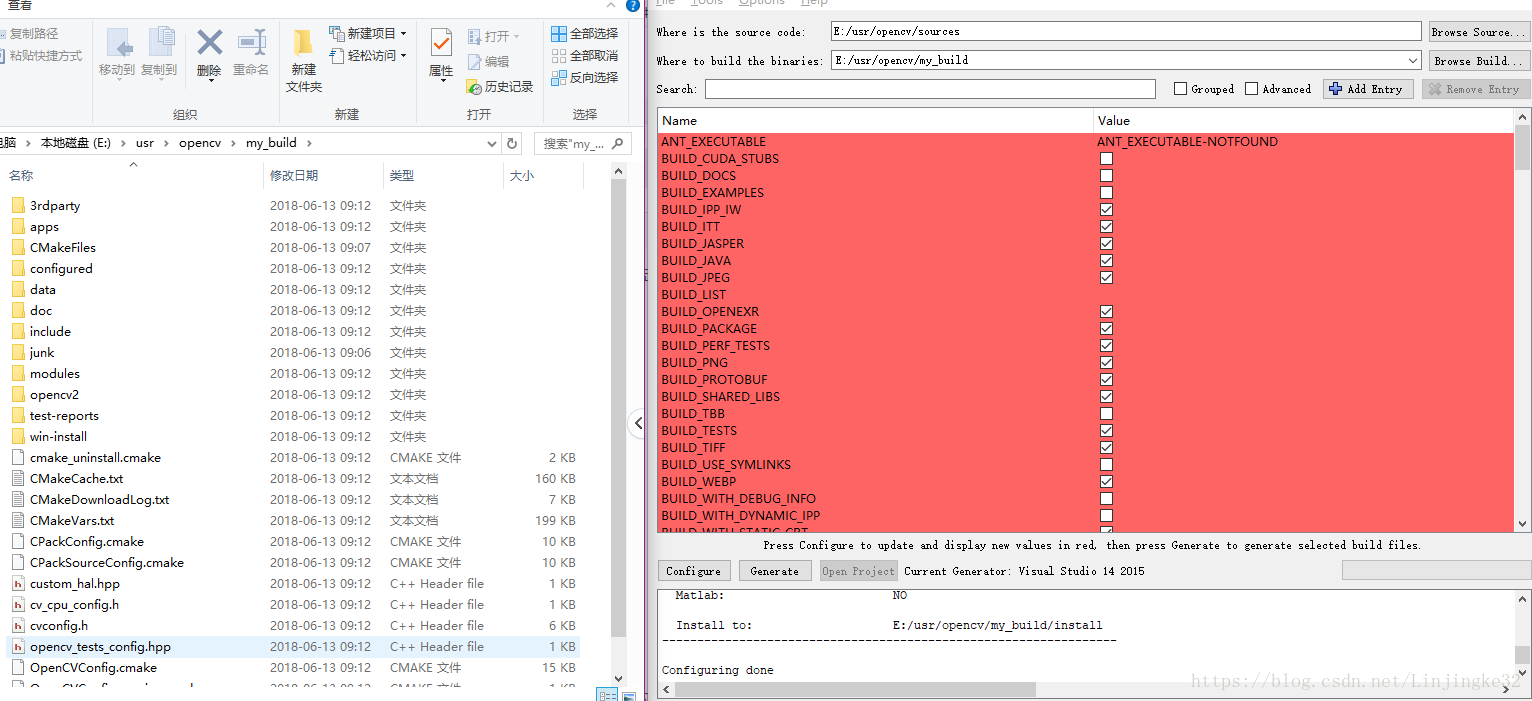Viewport: 1532px width, 701px height.
Task: Open the Open (打开) ribbon dropdown
Action: click(x=493, y=36)
